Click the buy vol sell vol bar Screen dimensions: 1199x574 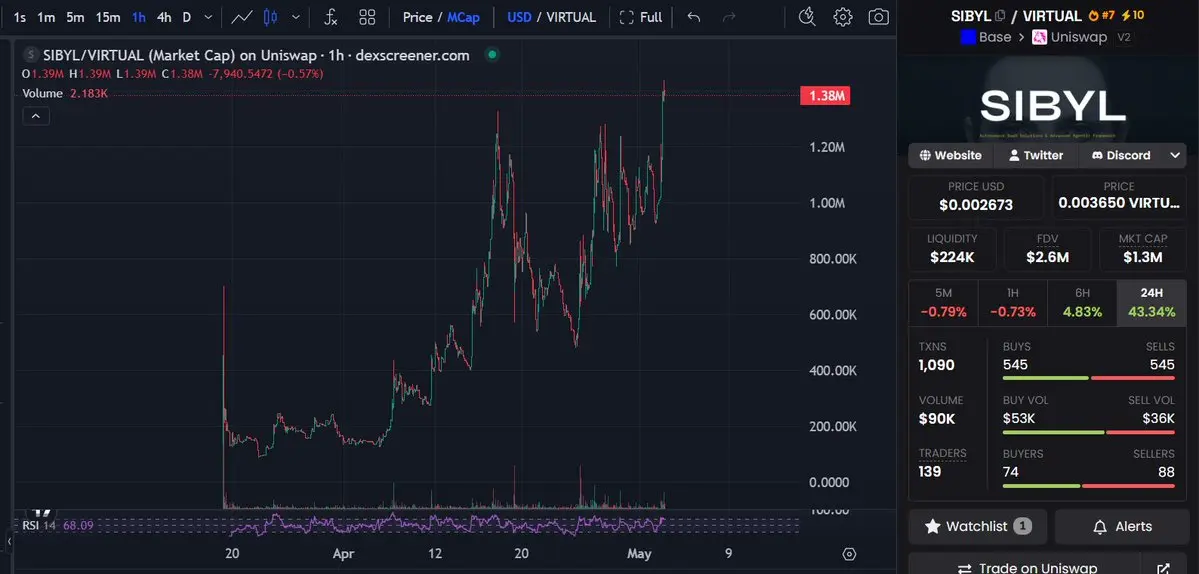point(1088,432)
